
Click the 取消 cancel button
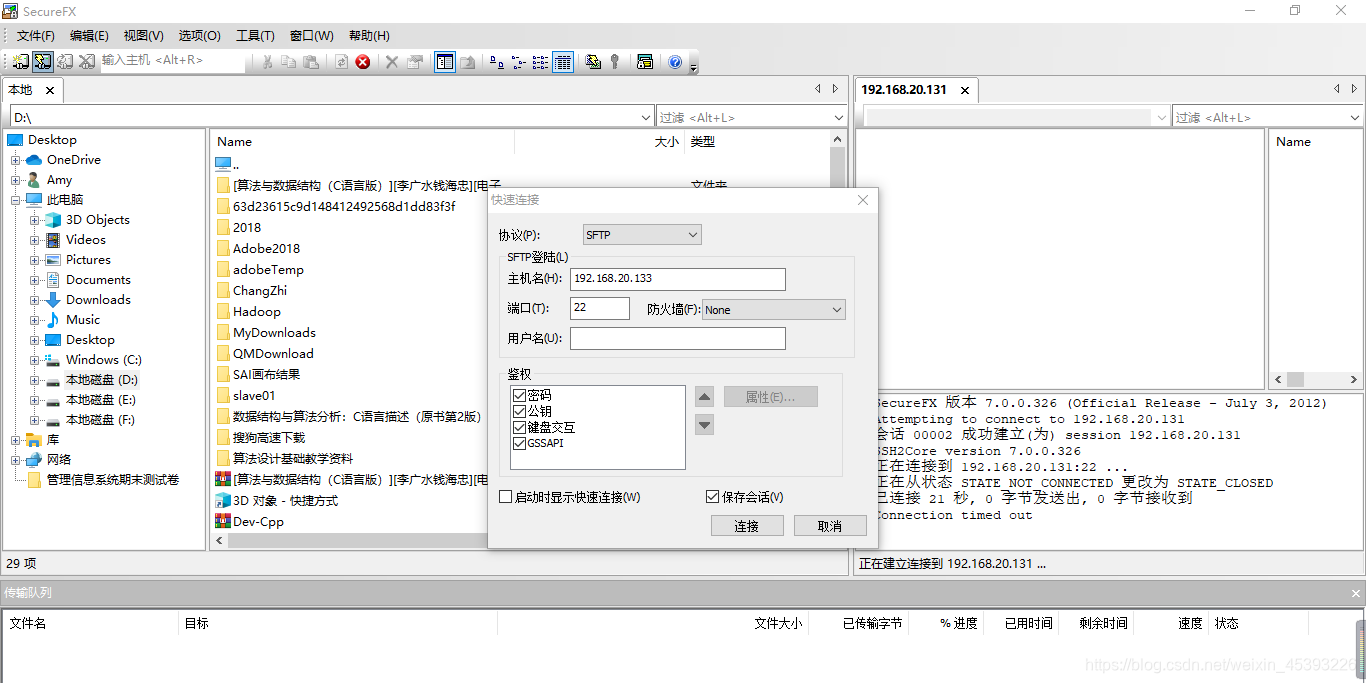tap(830, 526)
